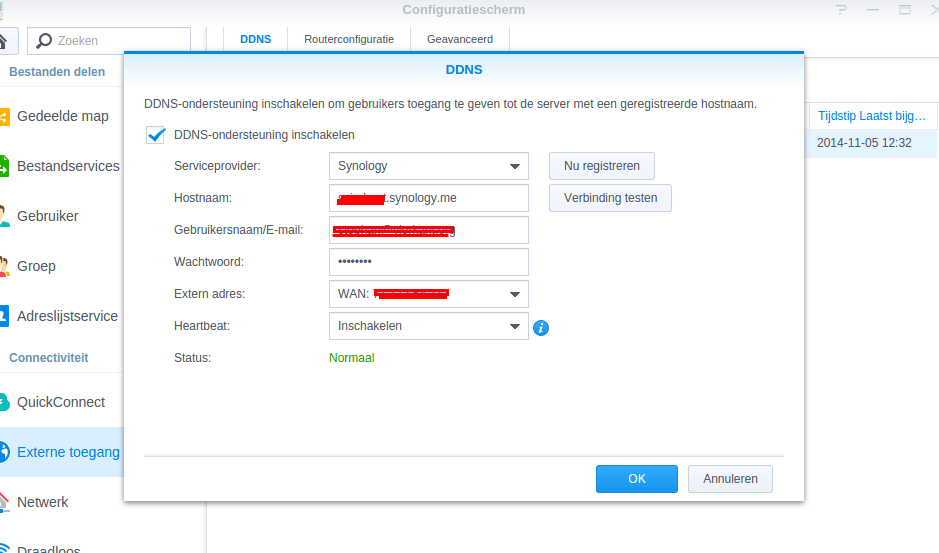939x553 pixels.
Task: Click the magnifier icon in search field
Action: (44, 41)
